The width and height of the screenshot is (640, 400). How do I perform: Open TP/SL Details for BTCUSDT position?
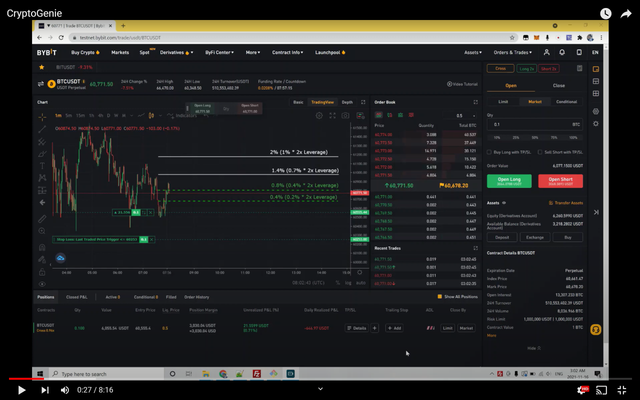point(357,328)
